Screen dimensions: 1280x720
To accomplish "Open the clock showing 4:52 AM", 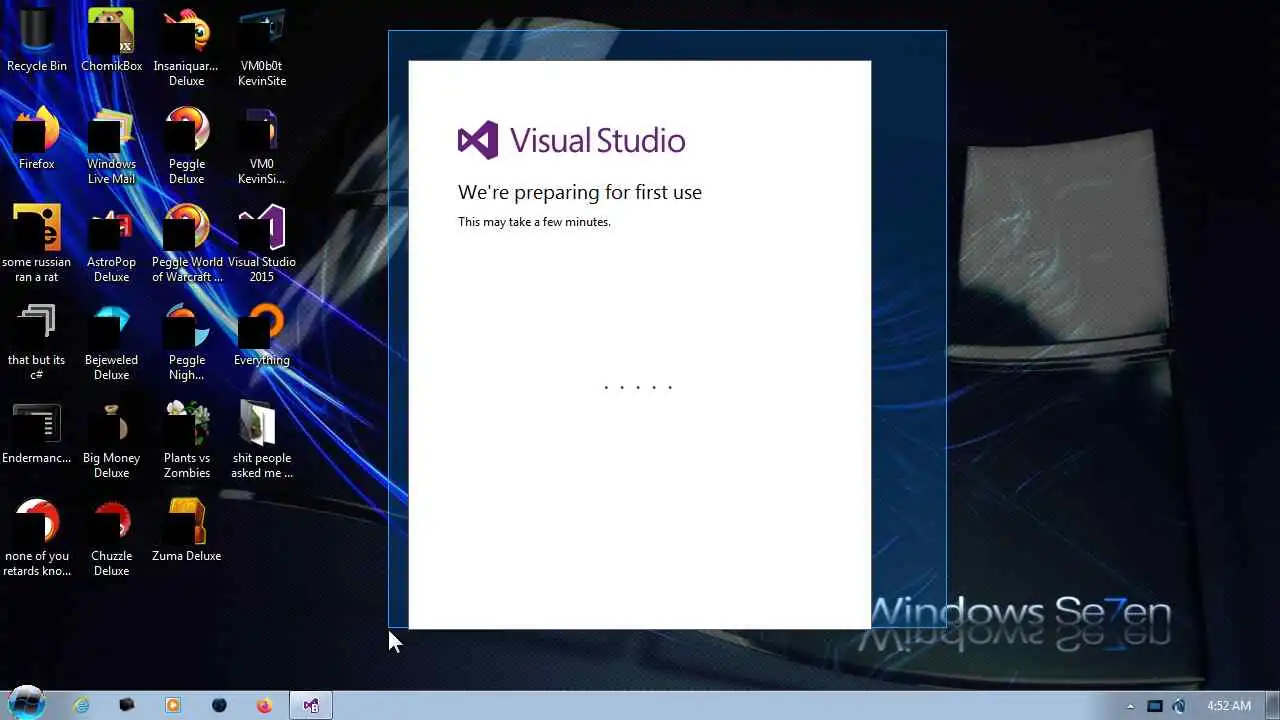I will [1229, 706].
